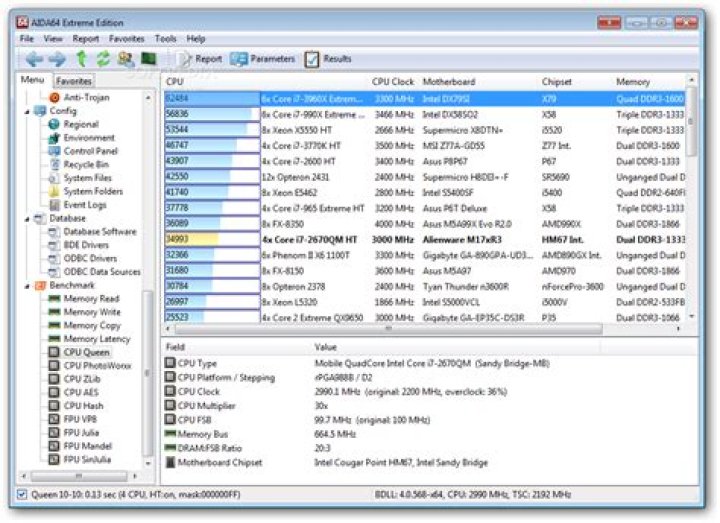
Task: Collapse the Benchmark tree node
Action: pyautogui.click(x=27, y=286)
